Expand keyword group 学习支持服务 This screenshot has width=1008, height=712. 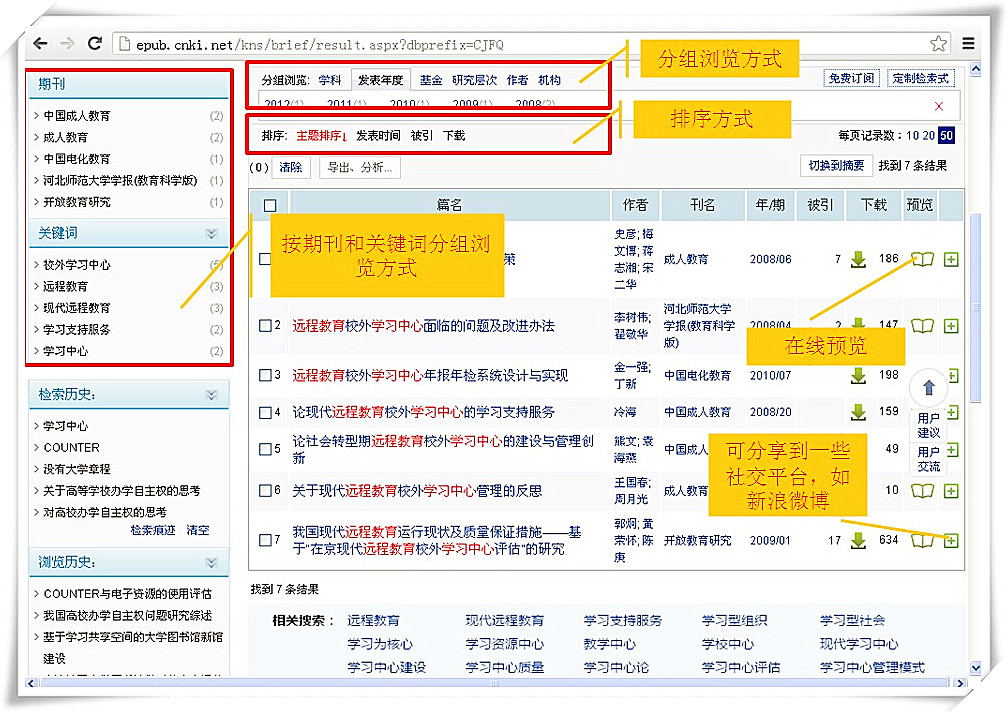pyautogui.click(x=76, y=330)
